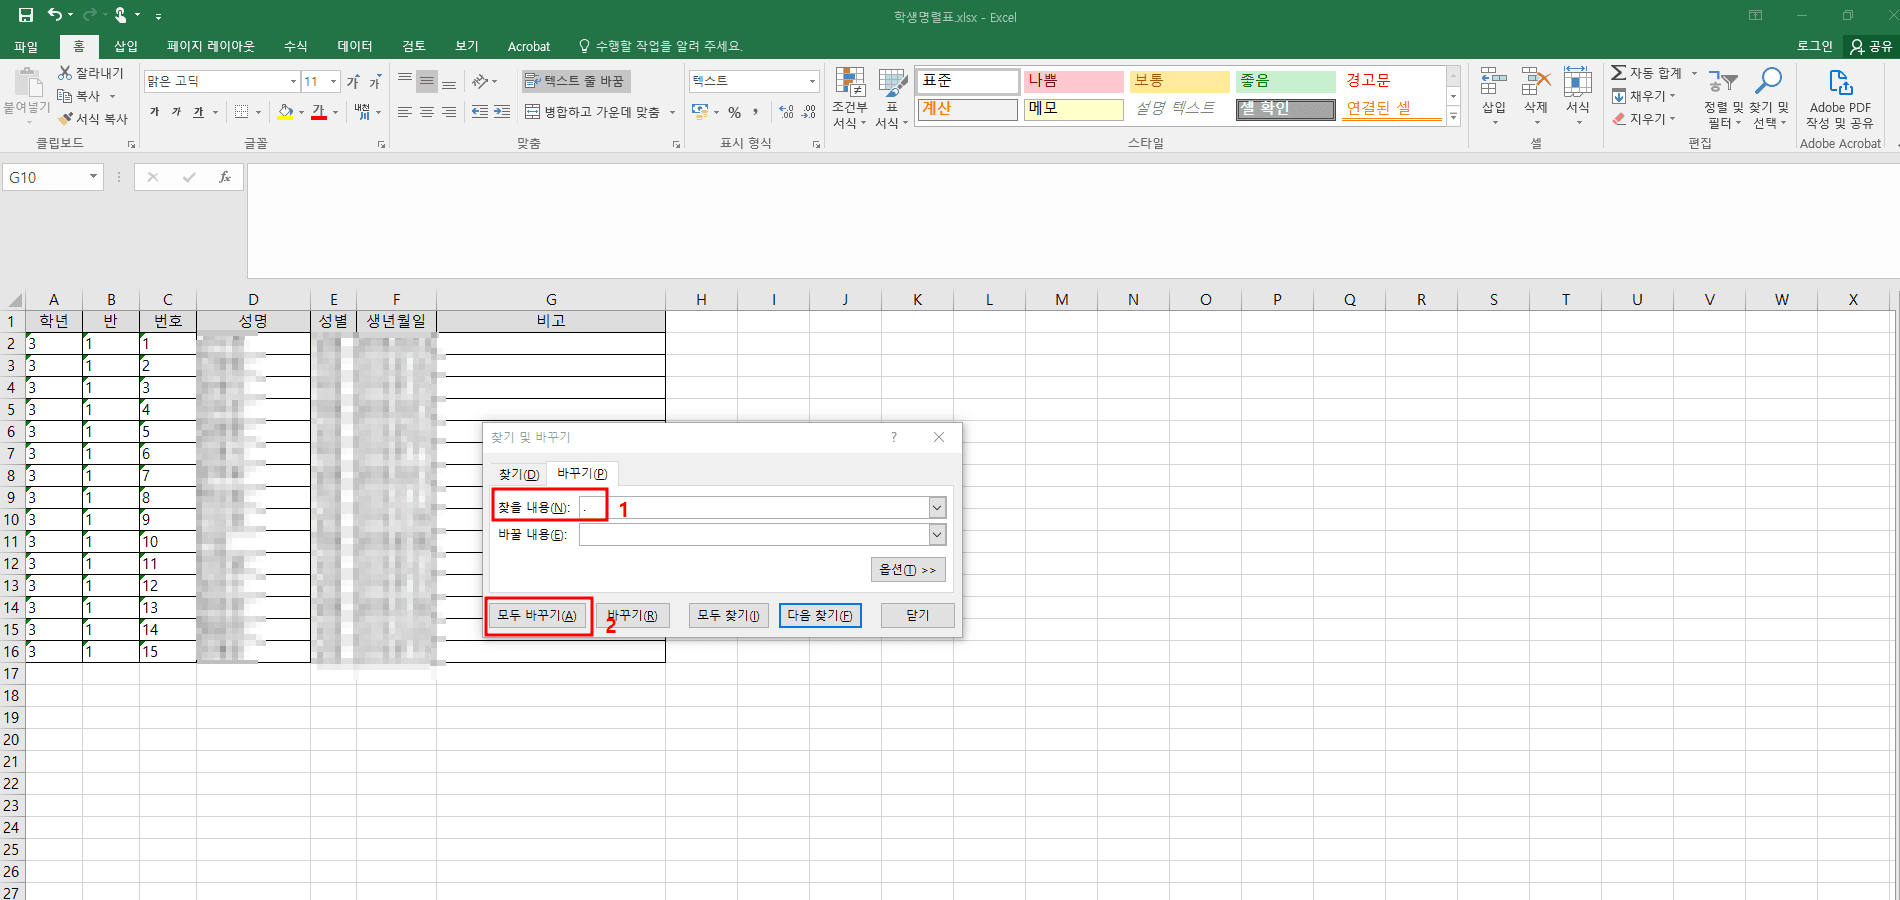Switch to the 삽입 ribbon tab
Image resolution: width=1900 pixels, height=900 pixels.
point(126,46)
